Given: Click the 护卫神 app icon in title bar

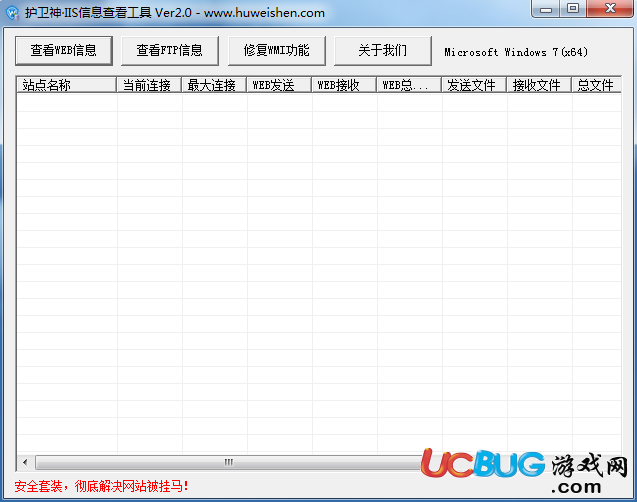Looking at the screenshot, I should [x=13, y=13].
